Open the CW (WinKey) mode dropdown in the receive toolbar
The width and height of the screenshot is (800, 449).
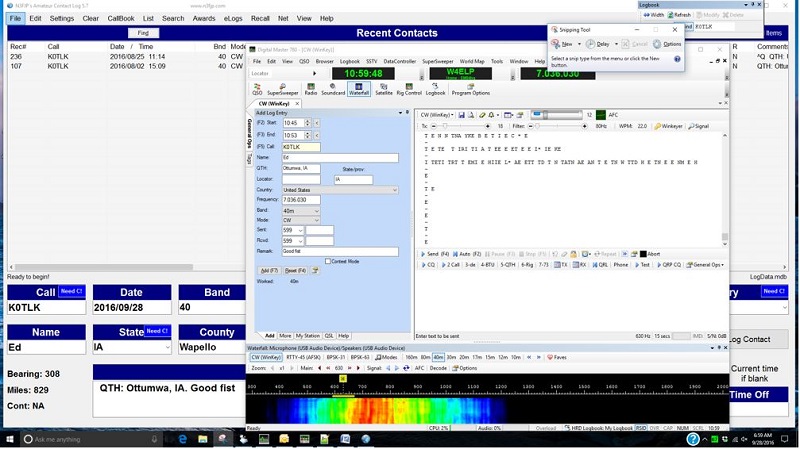(x=437, y=115)
